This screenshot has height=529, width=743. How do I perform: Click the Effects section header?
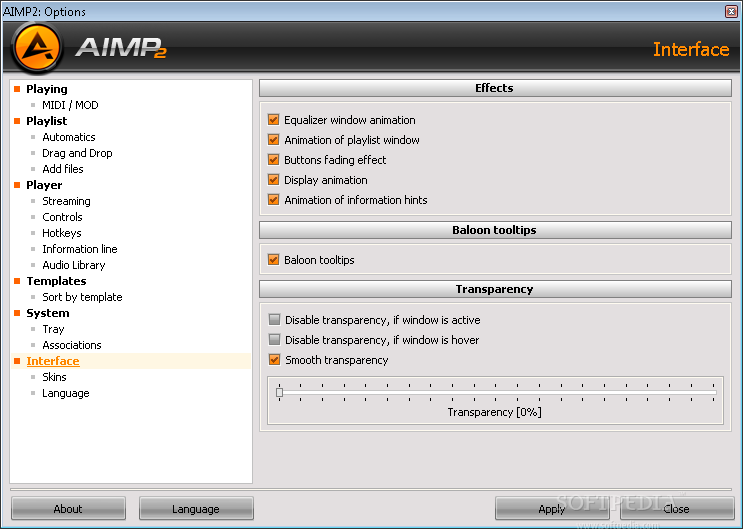[495, 88]
